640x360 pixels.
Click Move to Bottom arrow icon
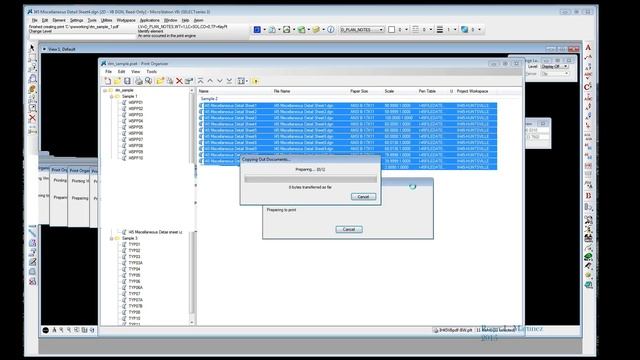click(x=229, y=81)
